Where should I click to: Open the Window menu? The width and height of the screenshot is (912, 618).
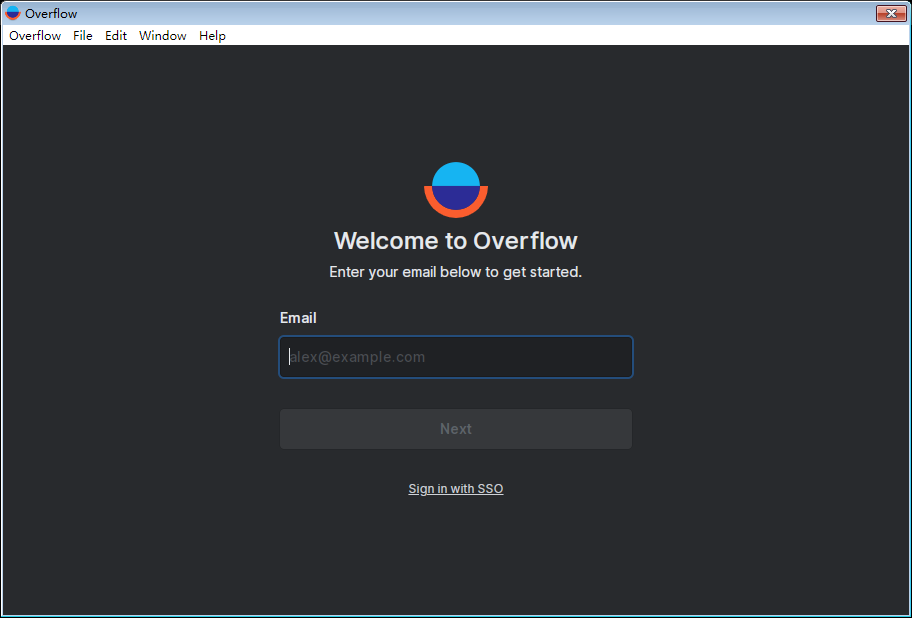(162, 35)
